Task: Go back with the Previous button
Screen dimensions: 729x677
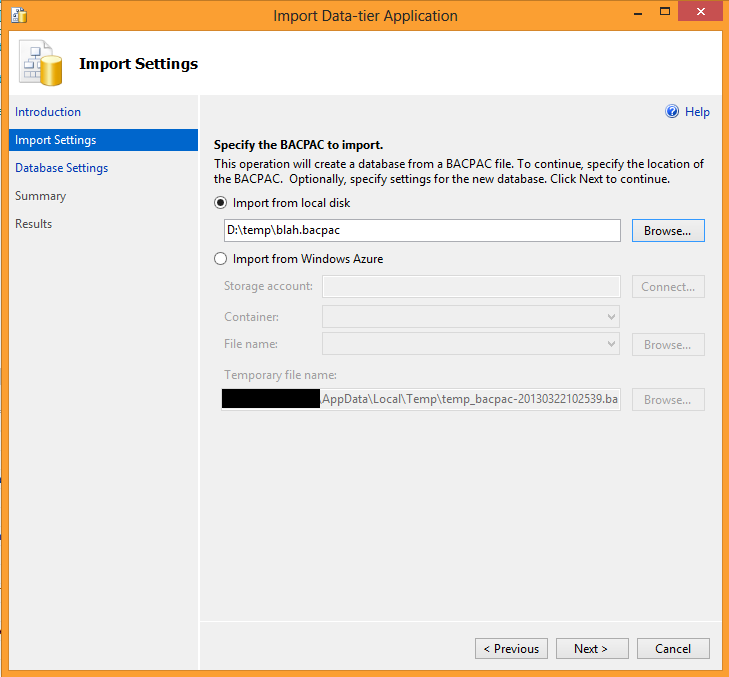Action: (x=511, y=649)
